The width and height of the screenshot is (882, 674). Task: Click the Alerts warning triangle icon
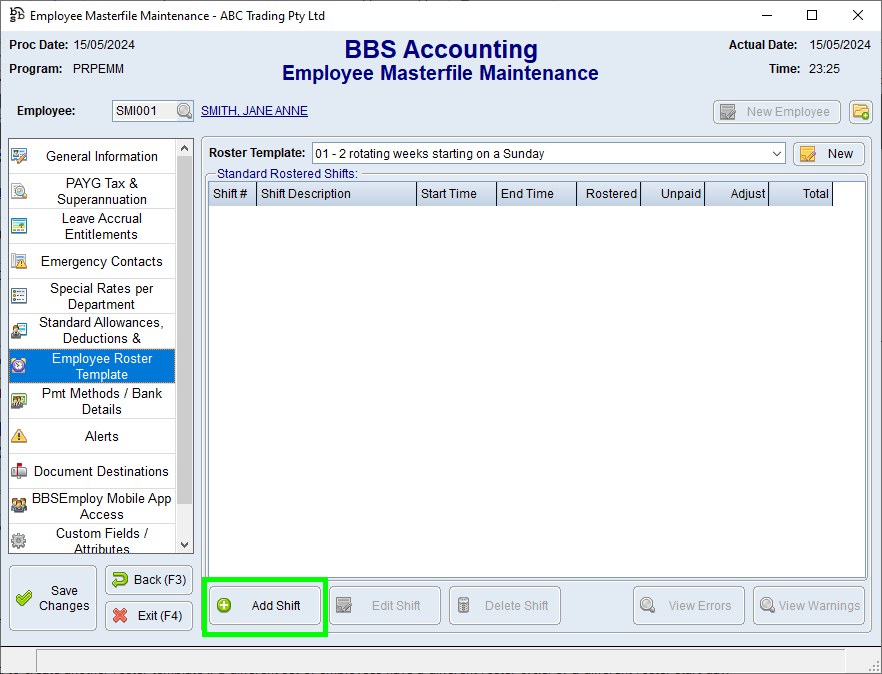pyautogui.click(x=19, y=436)
